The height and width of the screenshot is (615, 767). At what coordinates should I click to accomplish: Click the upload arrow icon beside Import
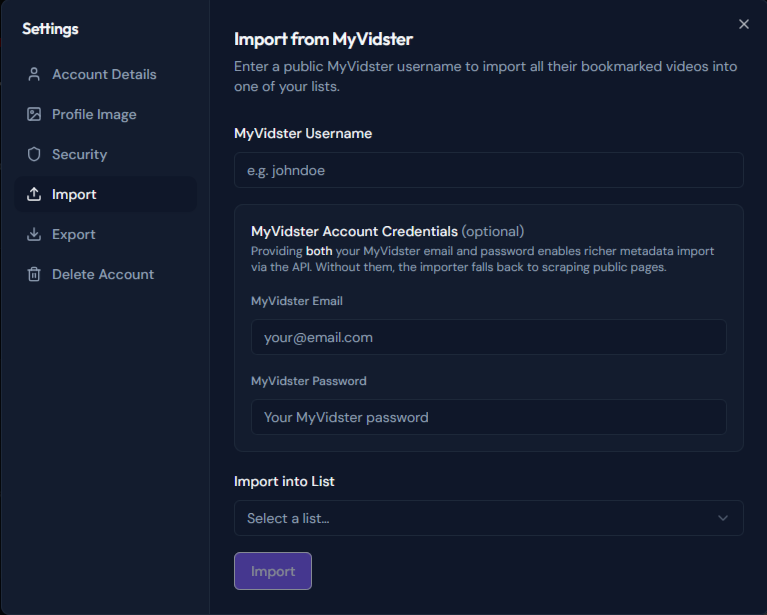tap(34, 194)
